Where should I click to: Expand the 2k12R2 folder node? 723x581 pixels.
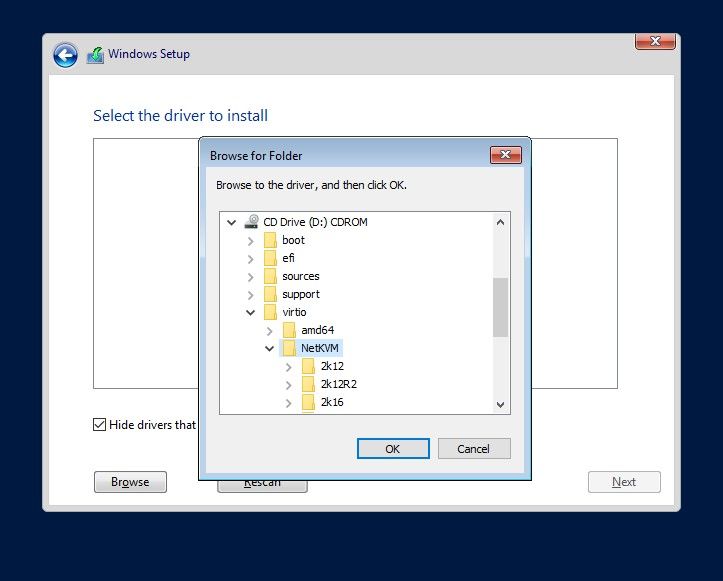tap(288, 385)
